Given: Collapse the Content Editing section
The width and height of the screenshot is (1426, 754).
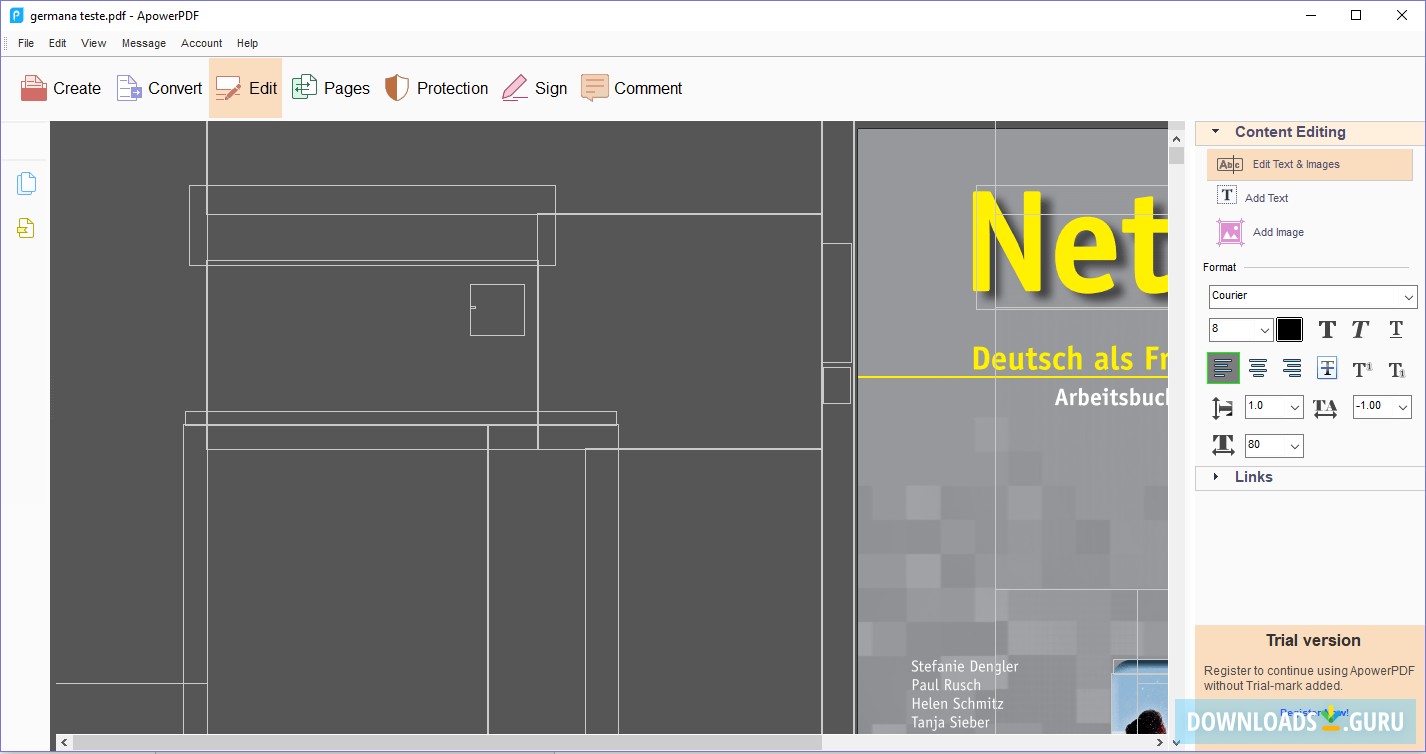Looking at the screenshot, I should pyautogui.click(x=1215, y=131).
